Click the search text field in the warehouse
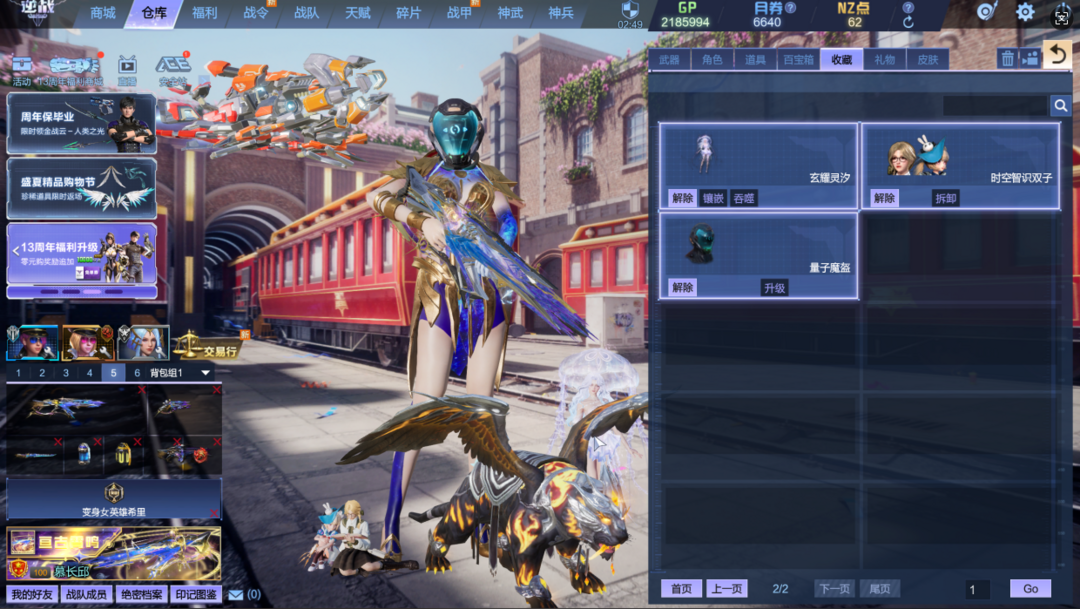Viewport: 1080px width, 609px height. [x=995, y=105]
